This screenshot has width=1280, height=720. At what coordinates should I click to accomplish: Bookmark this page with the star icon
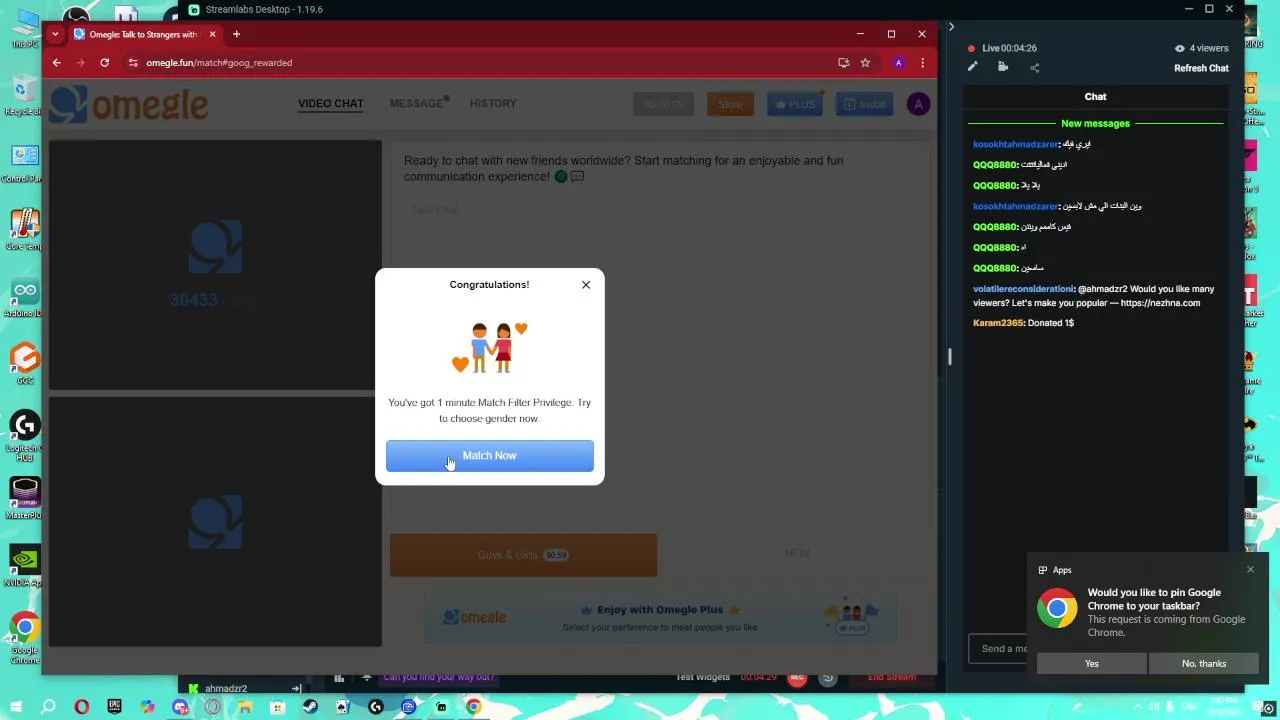865,62
